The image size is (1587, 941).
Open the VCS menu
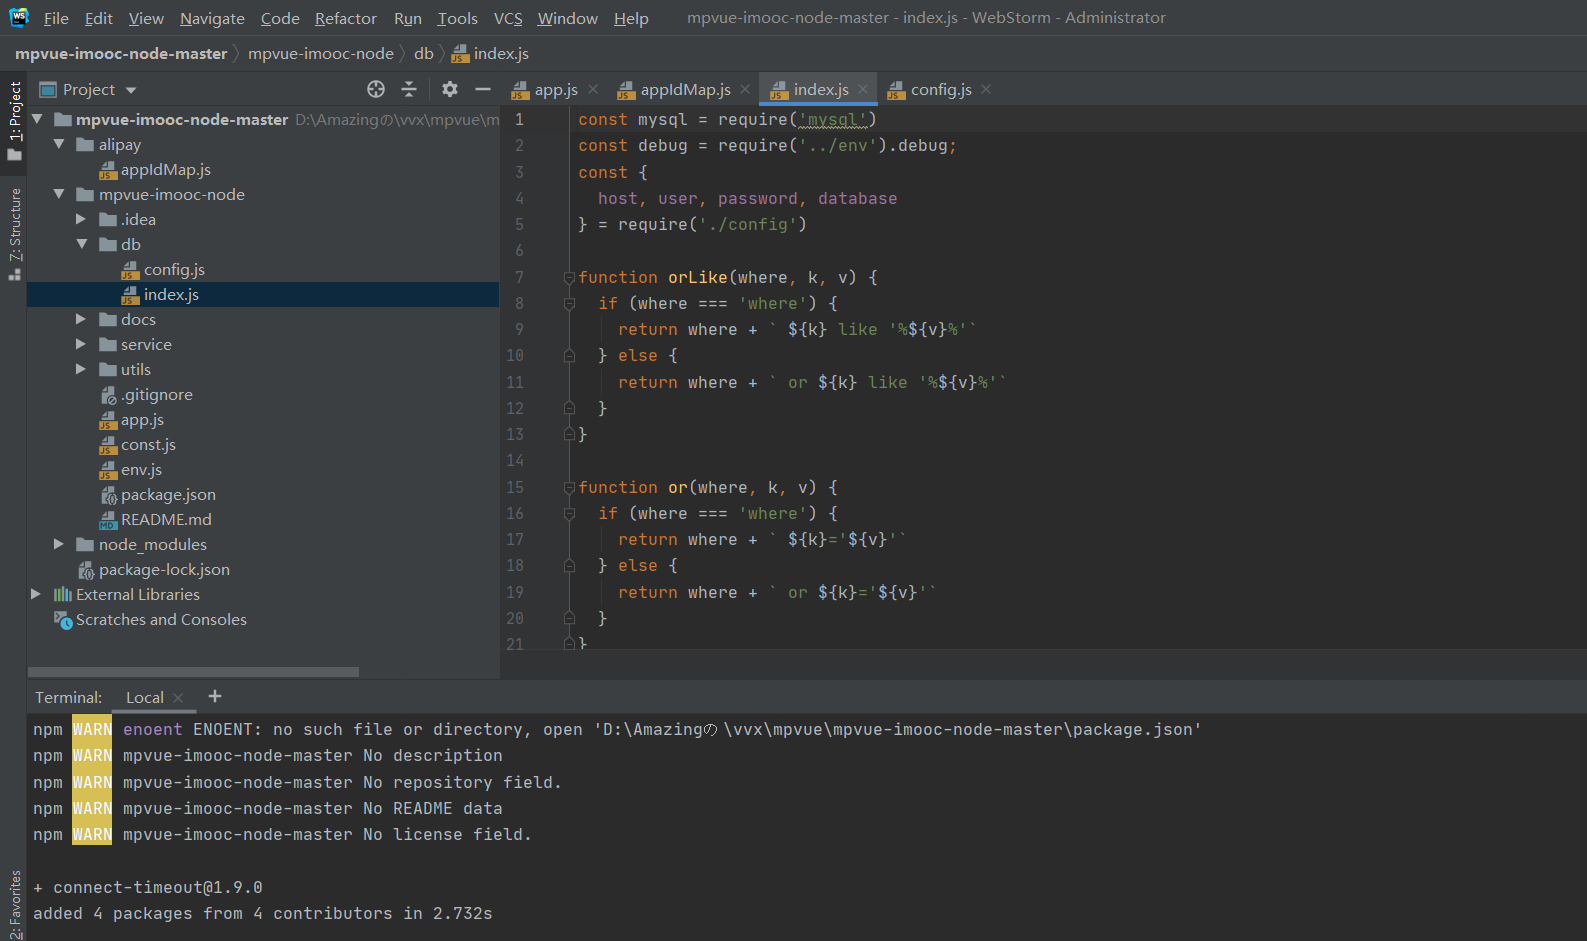[508, 18]
